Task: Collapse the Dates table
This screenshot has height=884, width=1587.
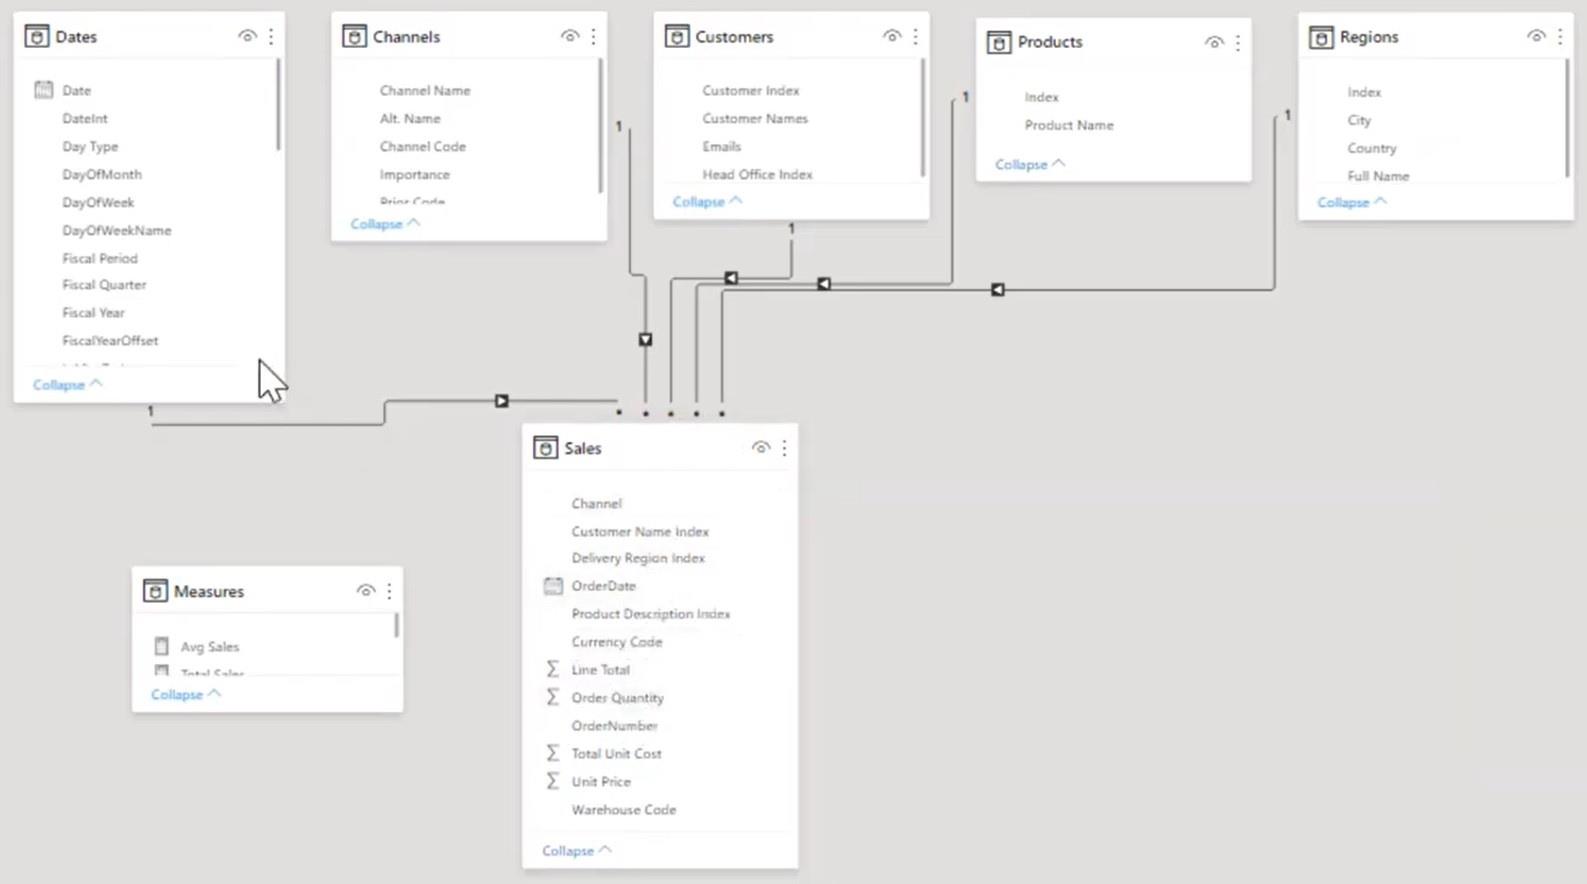Action: pos(67,384)
